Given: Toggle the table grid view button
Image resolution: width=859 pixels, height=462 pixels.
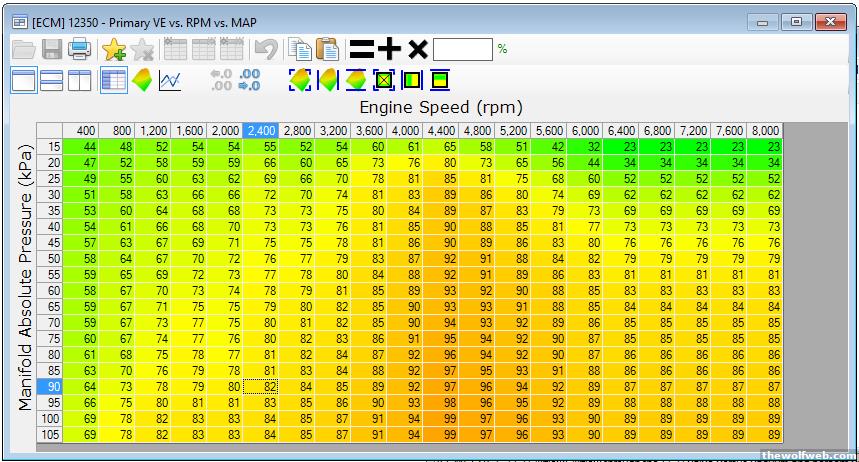Looking at the screenshot, I should 113,80.
